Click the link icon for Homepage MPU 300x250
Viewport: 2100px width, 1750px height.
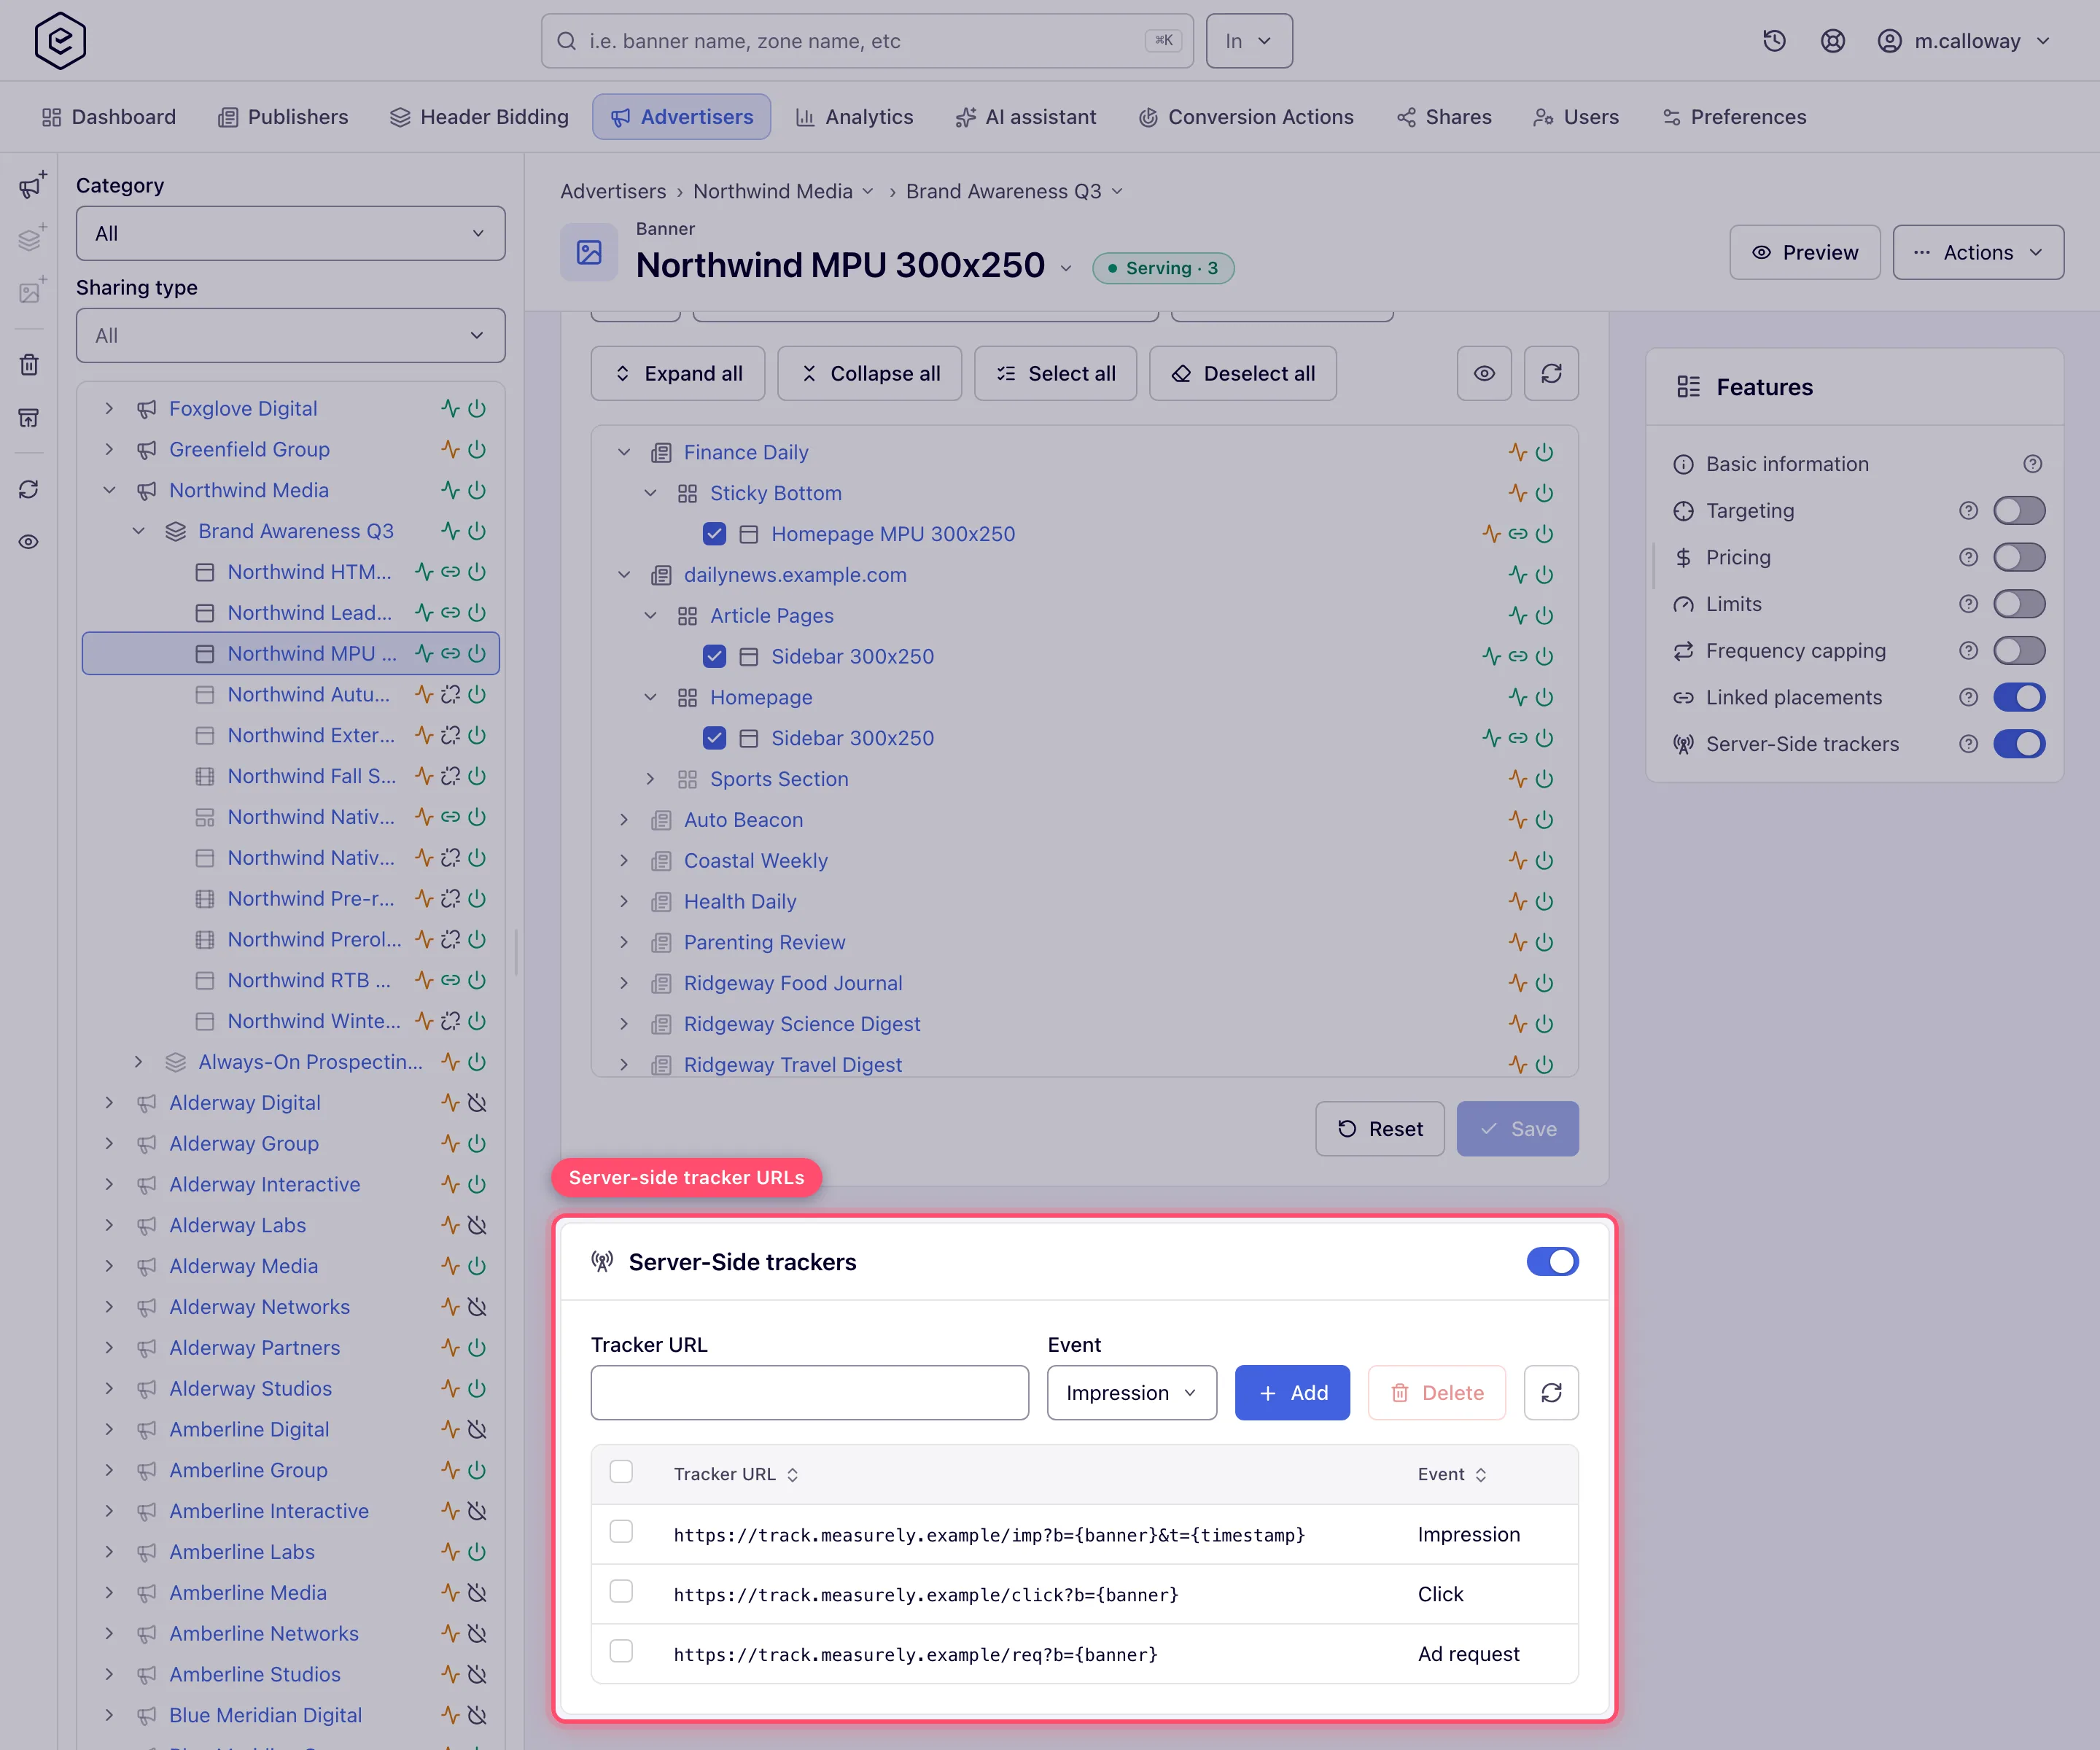(x=1518, y=534)
